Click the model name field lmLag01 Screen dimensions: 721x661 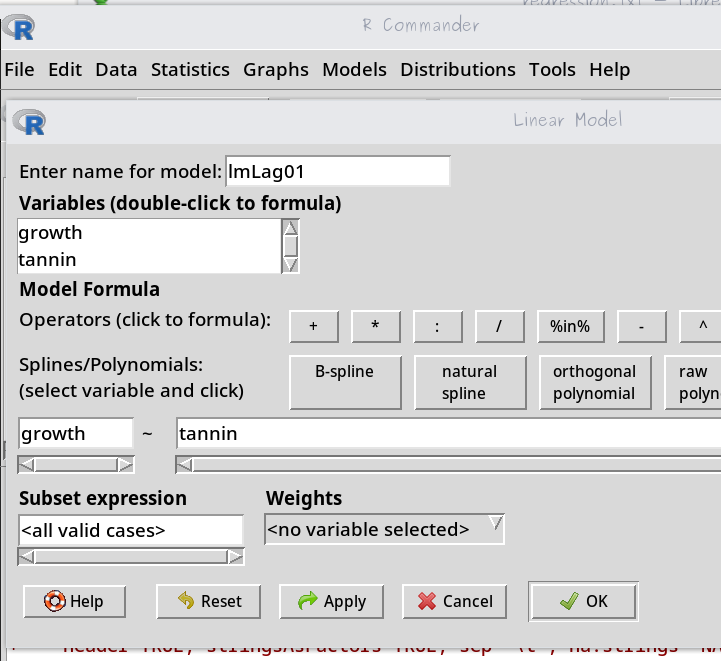pyautogui.click(x=337, y=171)
